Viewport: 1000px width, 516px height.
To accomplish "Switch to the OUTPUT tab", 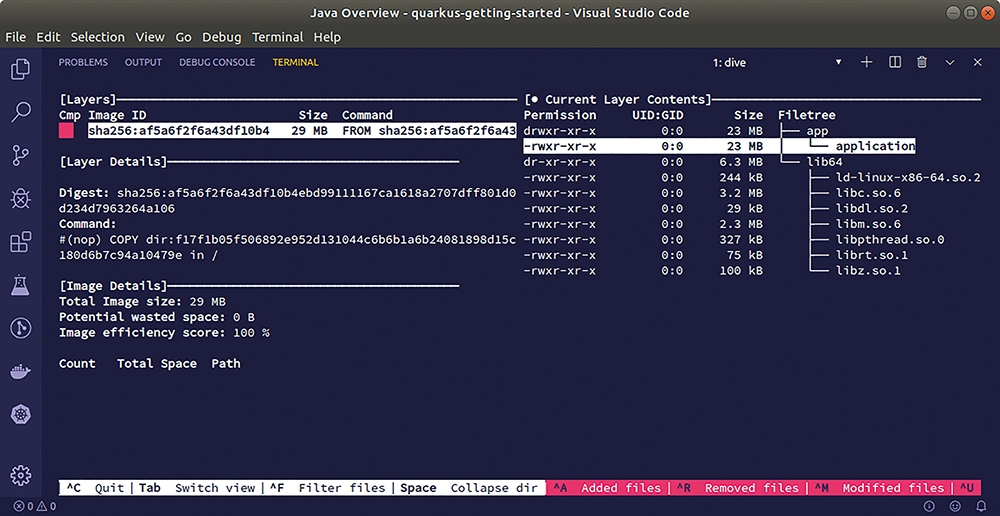I will [x=143, y=63].
